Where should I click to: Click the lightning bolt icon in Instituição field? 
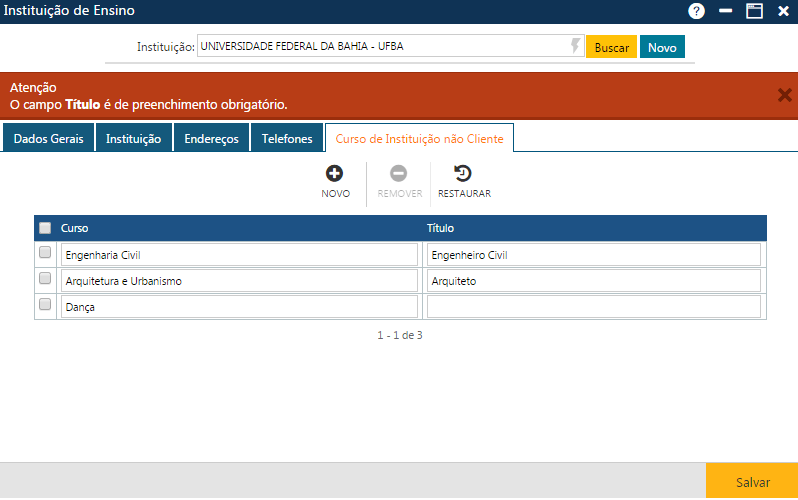pos(575,46)
